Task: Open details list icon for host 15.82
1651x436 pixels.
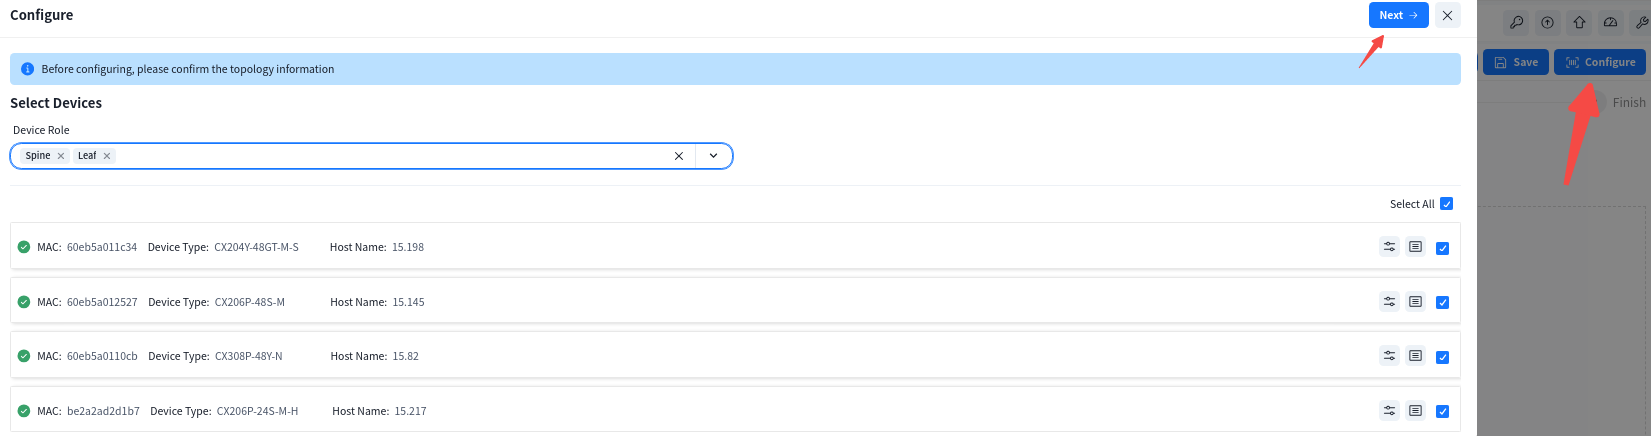Action: 1415,356
